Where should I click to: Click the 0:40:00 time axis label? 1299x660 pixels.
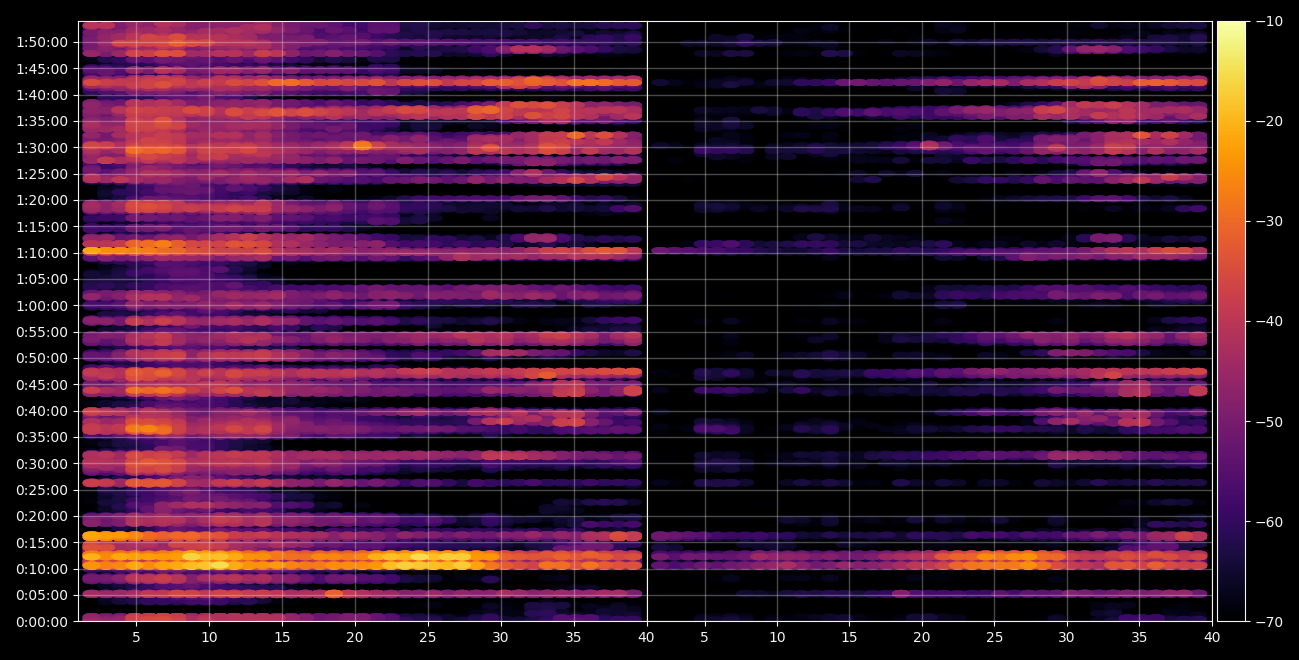click(x=43, y=411)
